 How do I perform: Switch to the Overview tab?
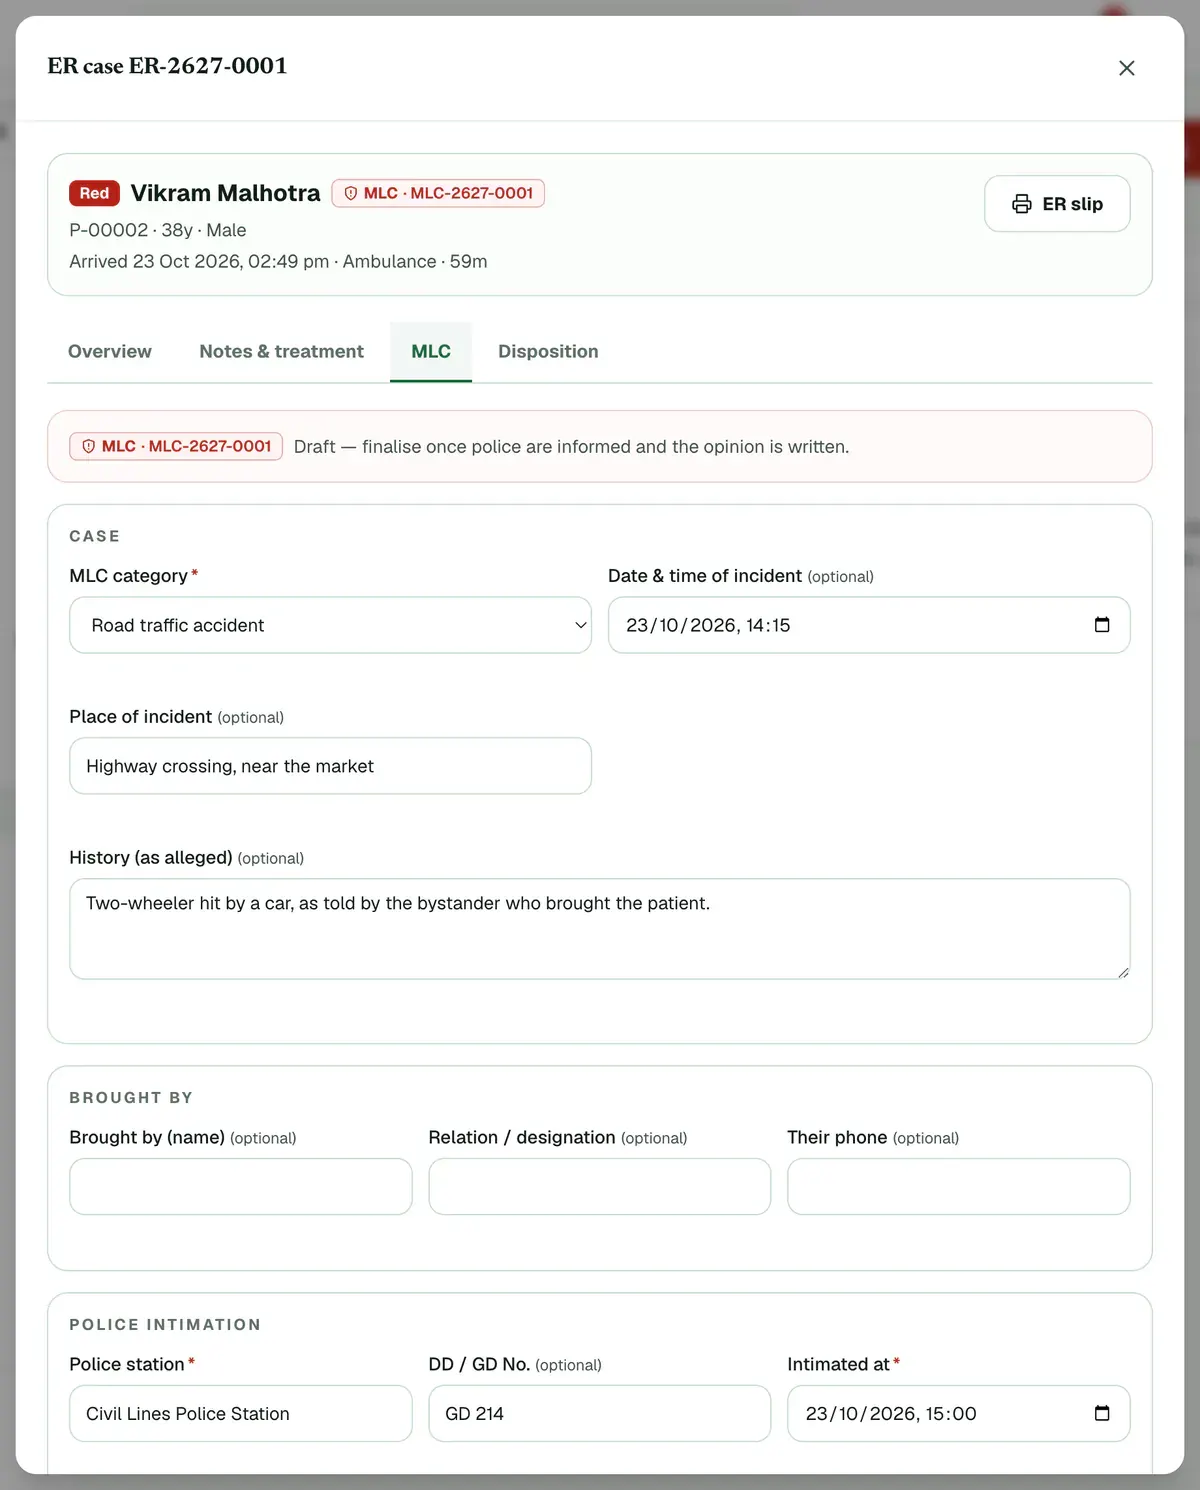[110, 351]
